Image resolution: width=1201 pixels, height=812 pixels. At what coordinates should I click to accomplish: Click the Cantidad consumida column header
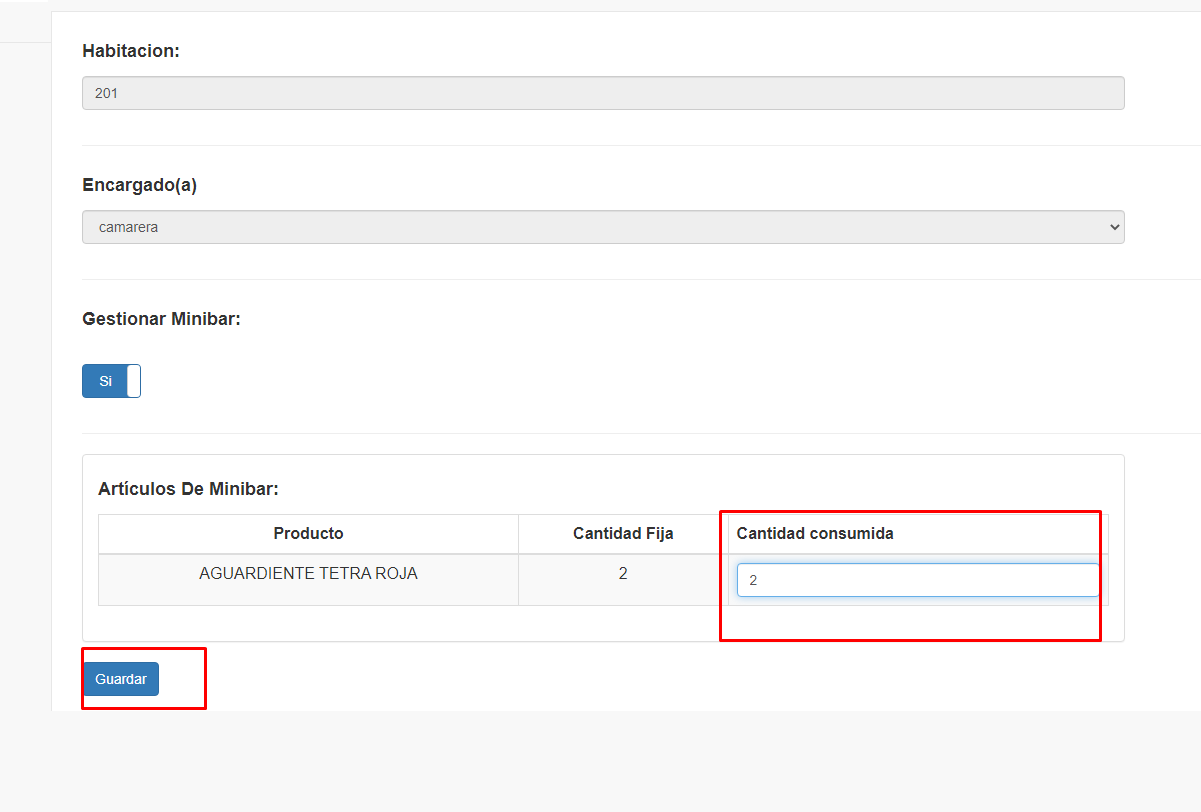(815, 534)
